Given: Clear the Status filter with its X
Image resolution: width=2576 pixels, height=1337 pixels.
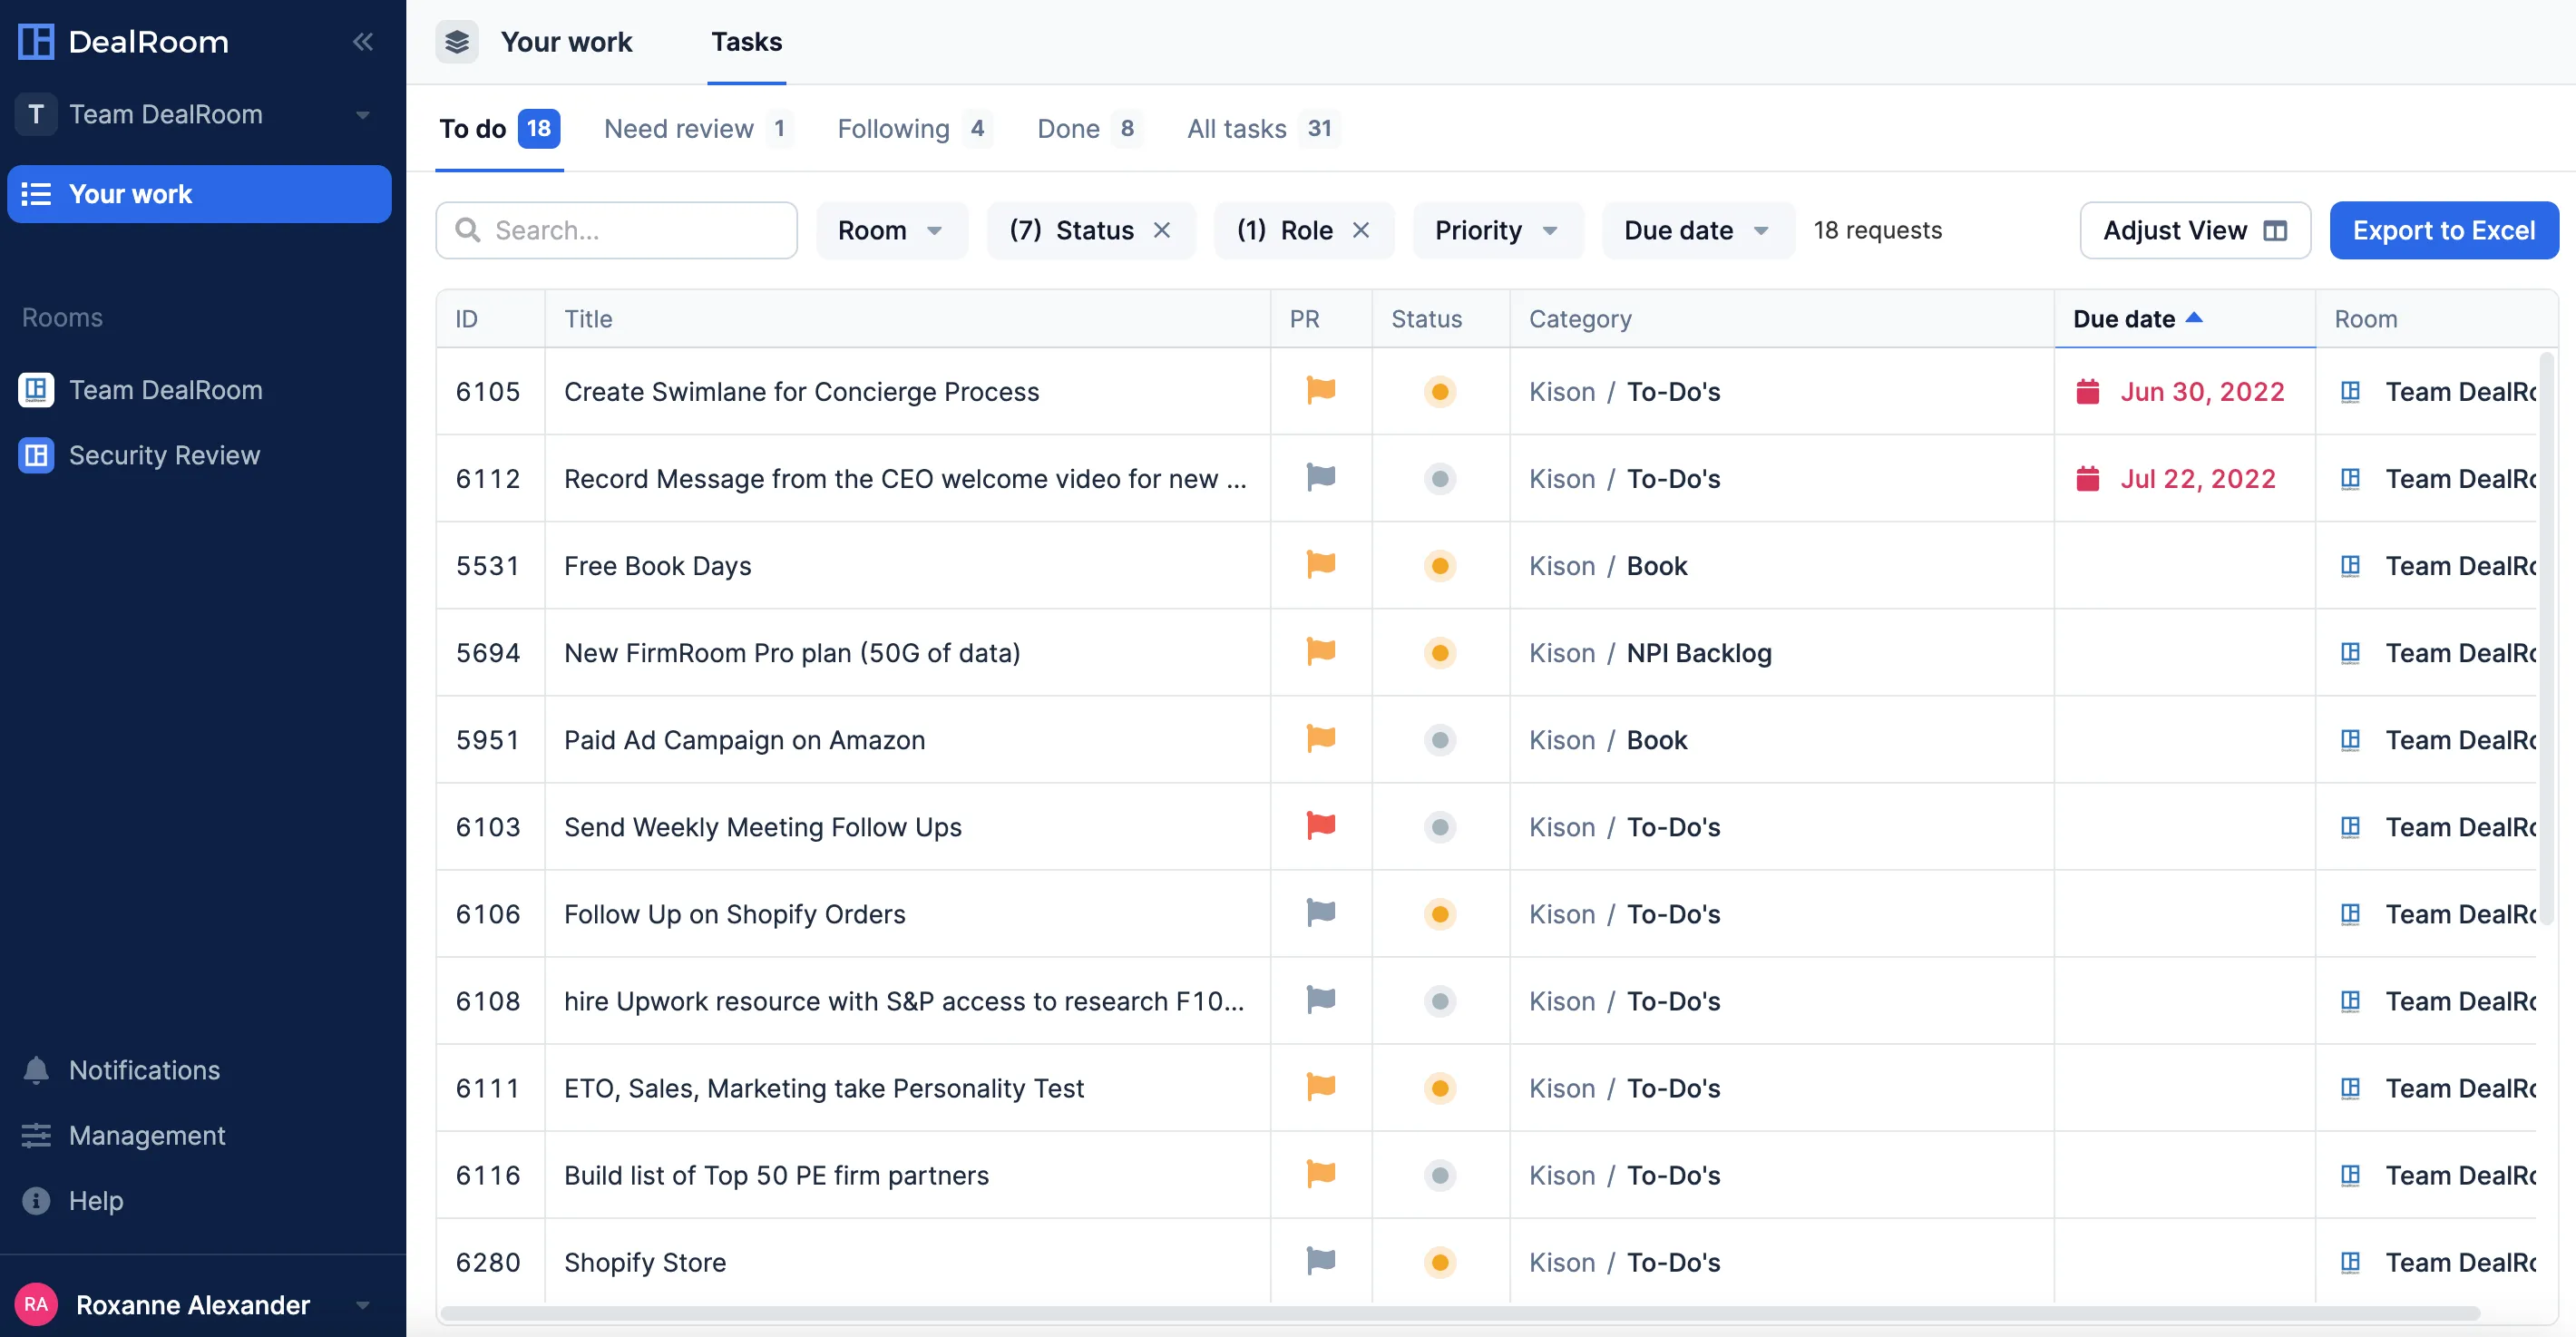Looking at the screenshot, I should [x=1162, y=230].
